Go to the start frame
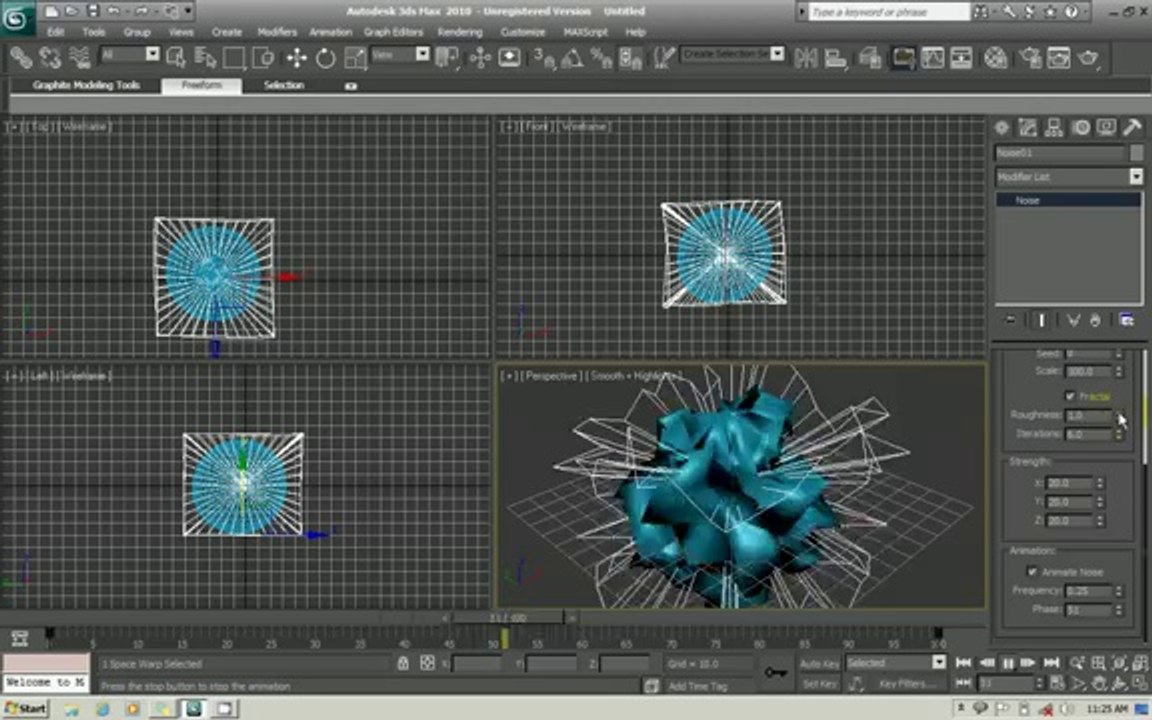The image size is (1152, 720). (x=964, y=663)
